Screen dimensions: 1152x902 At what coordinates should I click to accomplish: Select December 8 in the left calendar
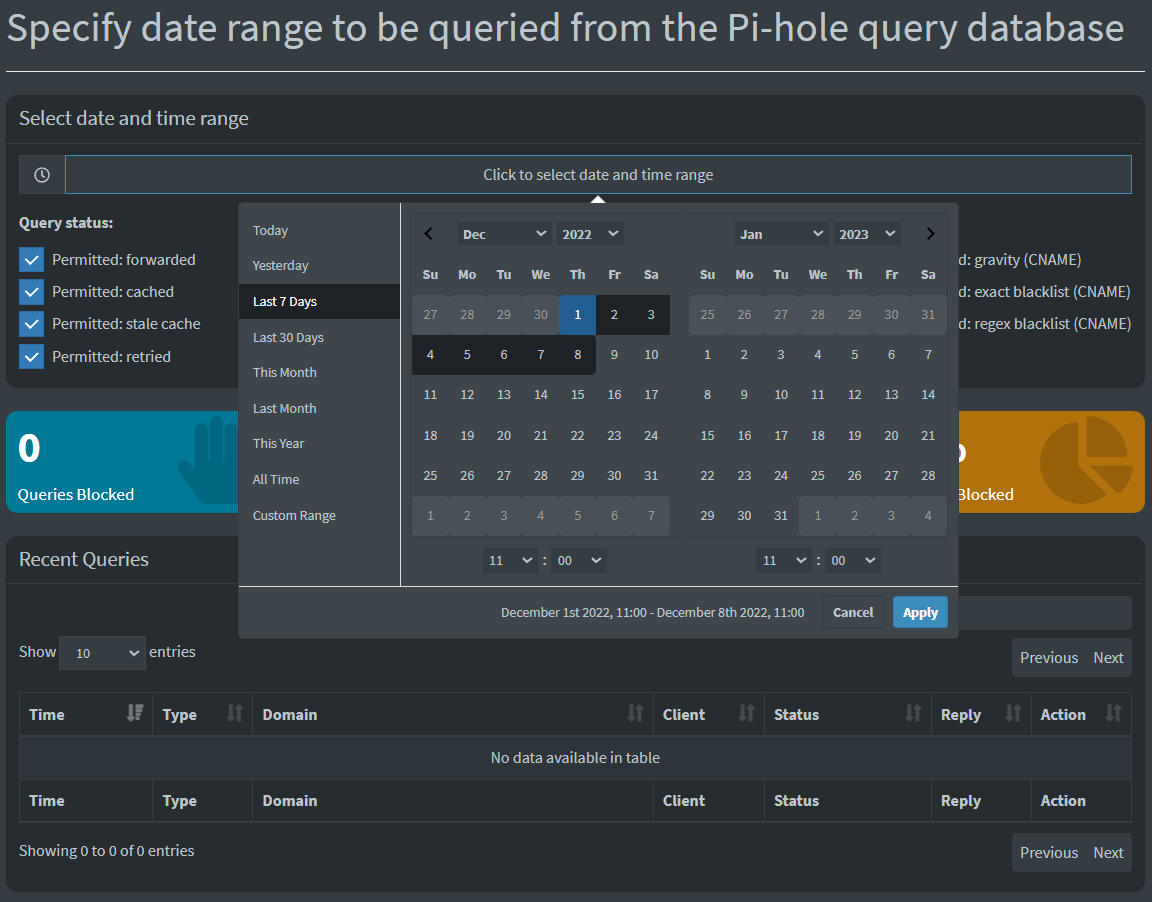coord(577,355)
